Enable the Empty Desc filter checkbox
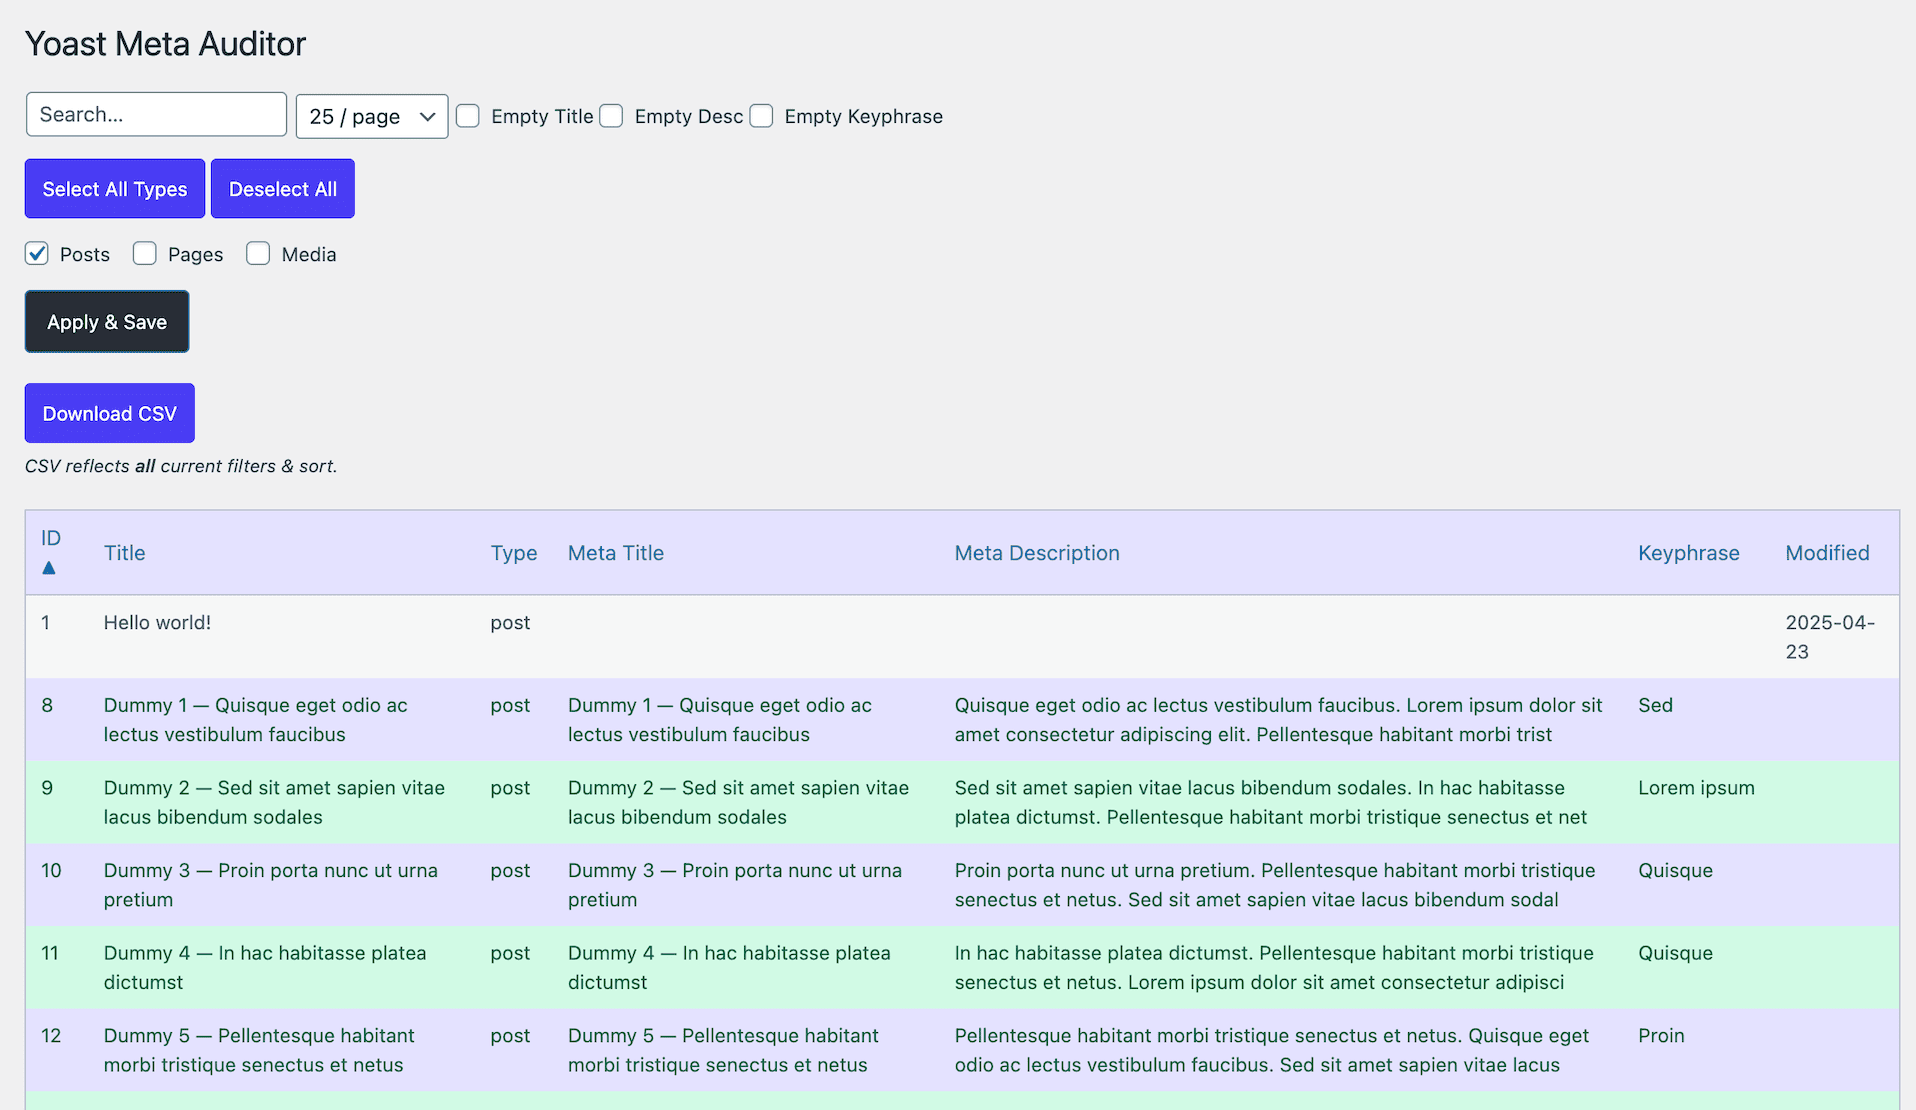 pos(612,116)
